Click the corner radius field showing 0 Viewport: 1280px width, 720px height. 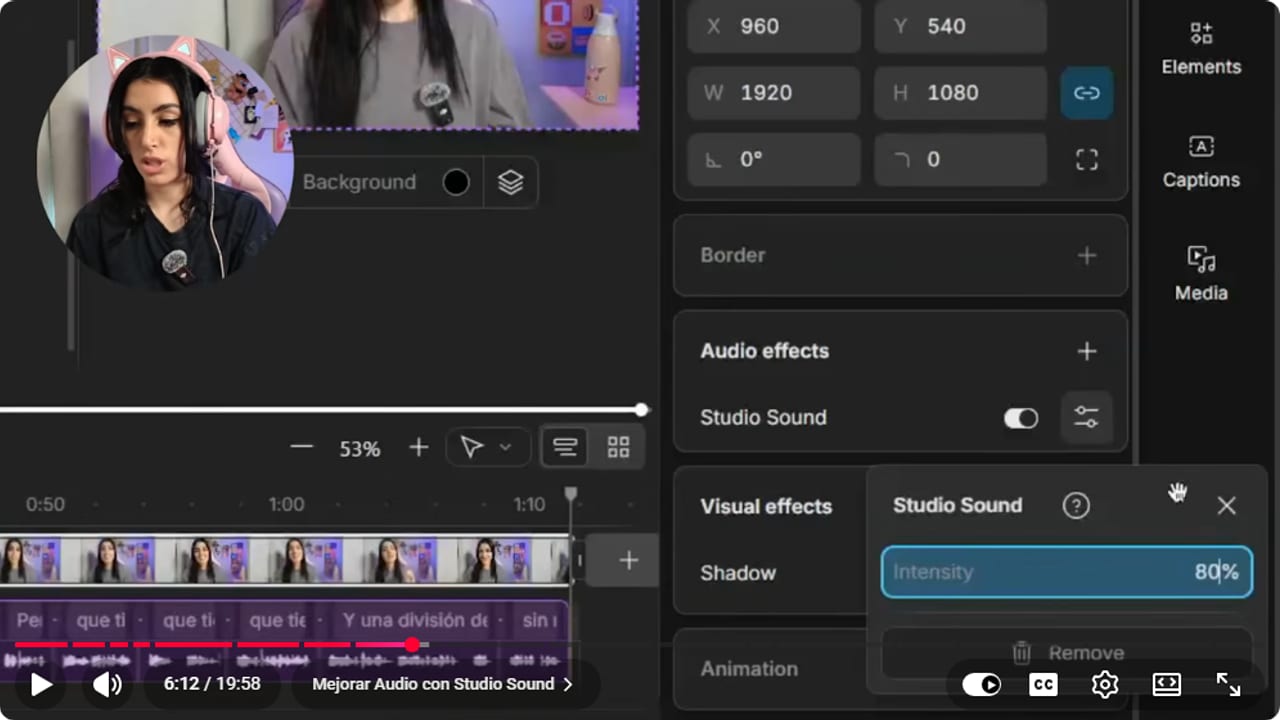961,160
